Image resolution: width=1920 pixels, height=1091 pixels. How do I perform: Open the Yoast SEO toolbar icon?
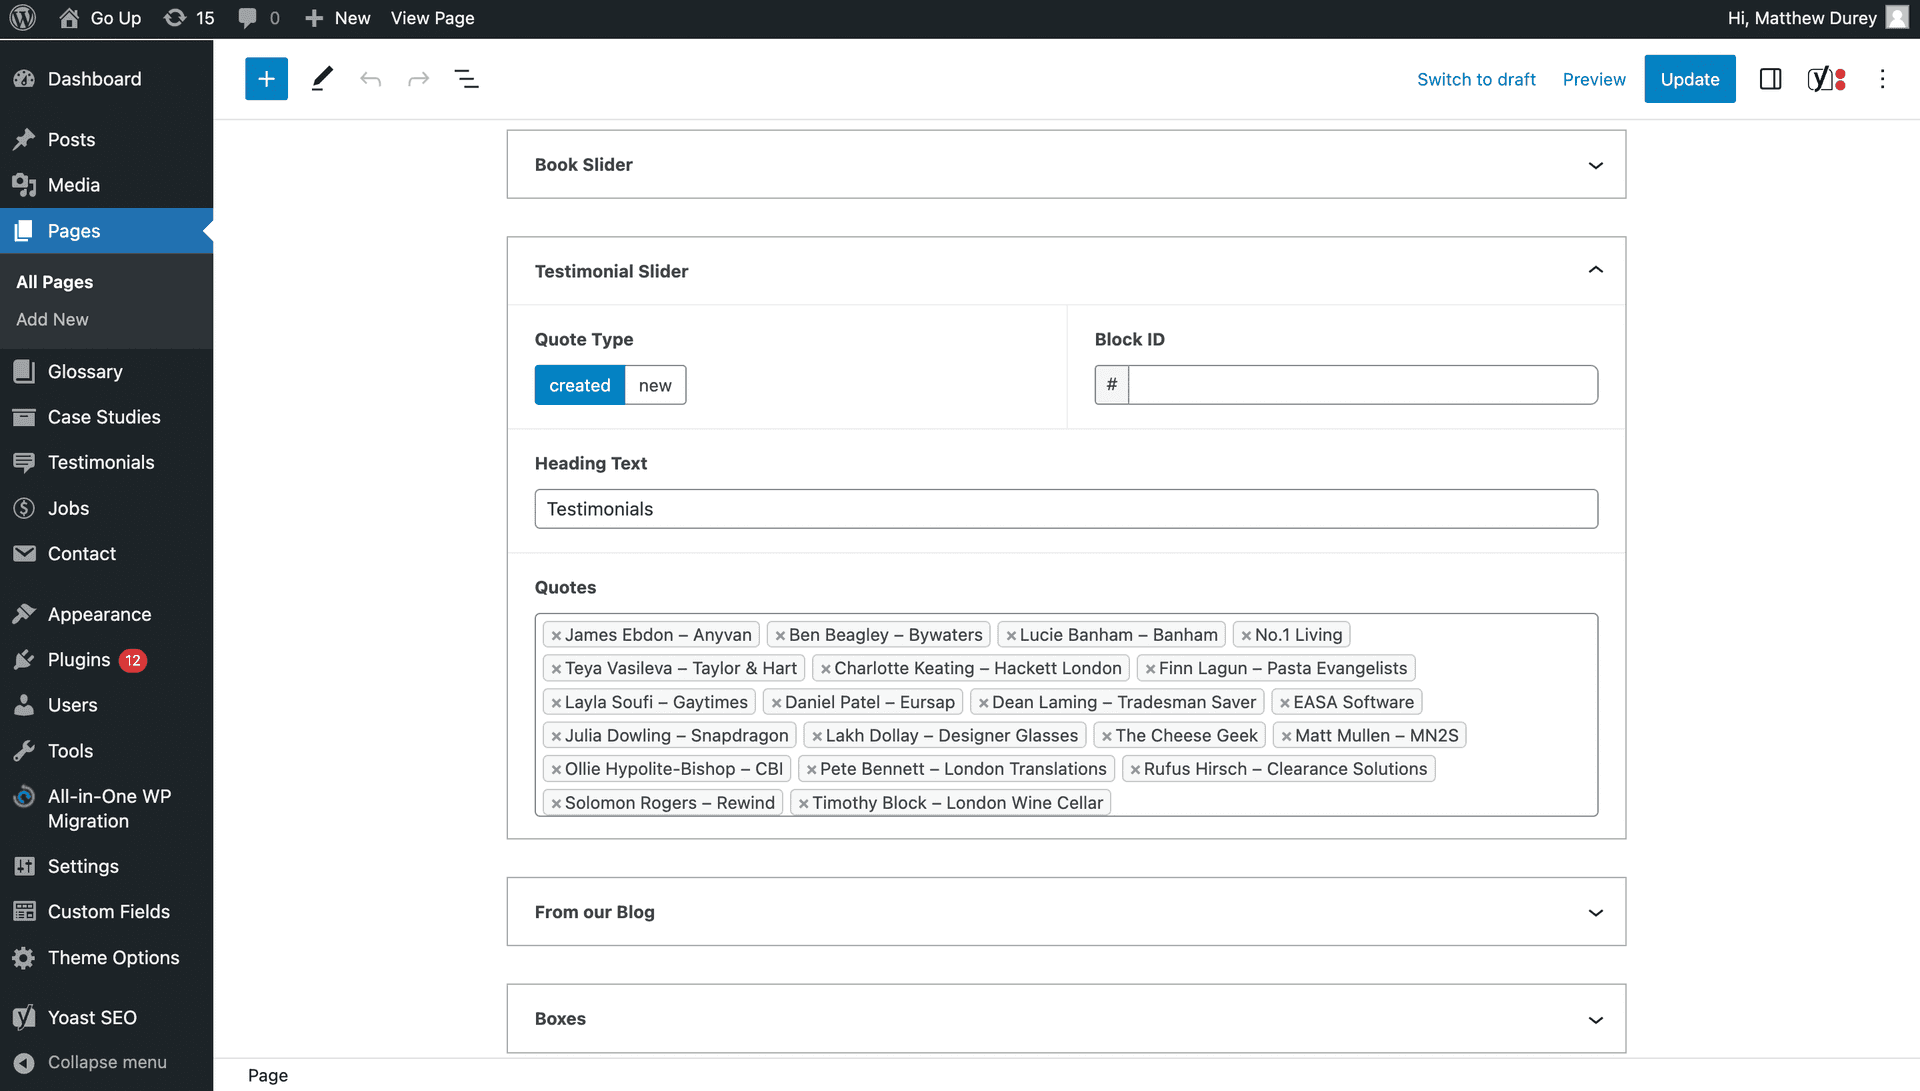tap(1826, 79)
